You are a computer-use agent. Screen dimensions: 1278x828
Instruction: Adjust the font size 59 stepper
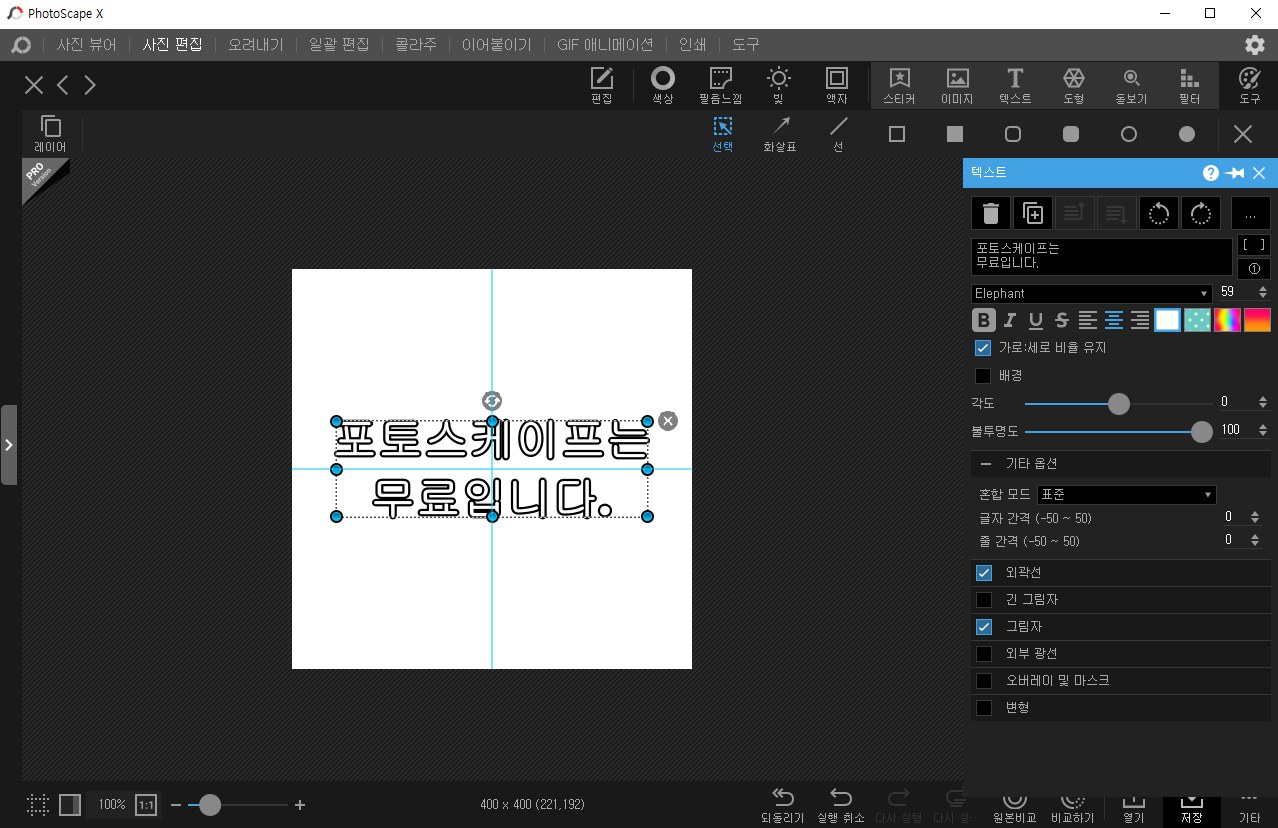(1263, 293)
